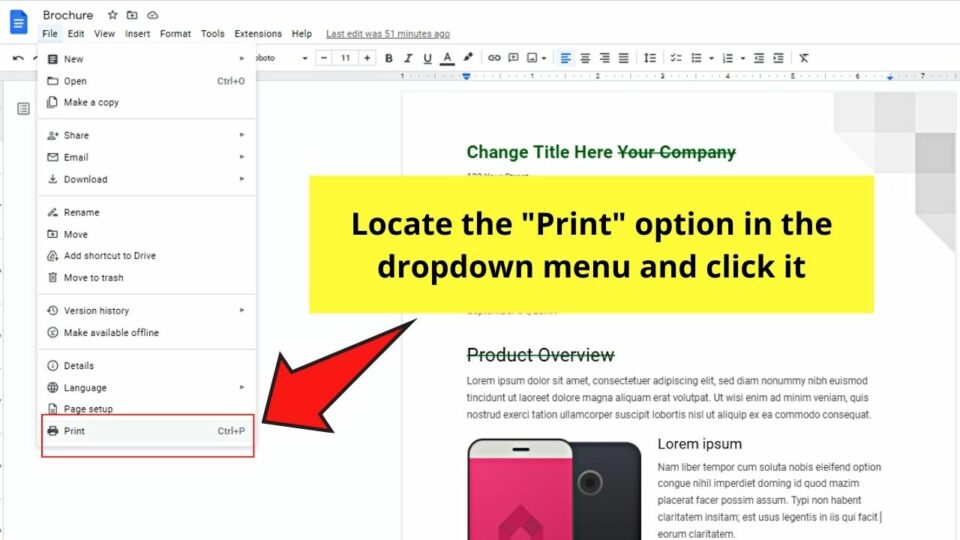The image size is (960, 540).
Task: Align text right
Action: 604,58
